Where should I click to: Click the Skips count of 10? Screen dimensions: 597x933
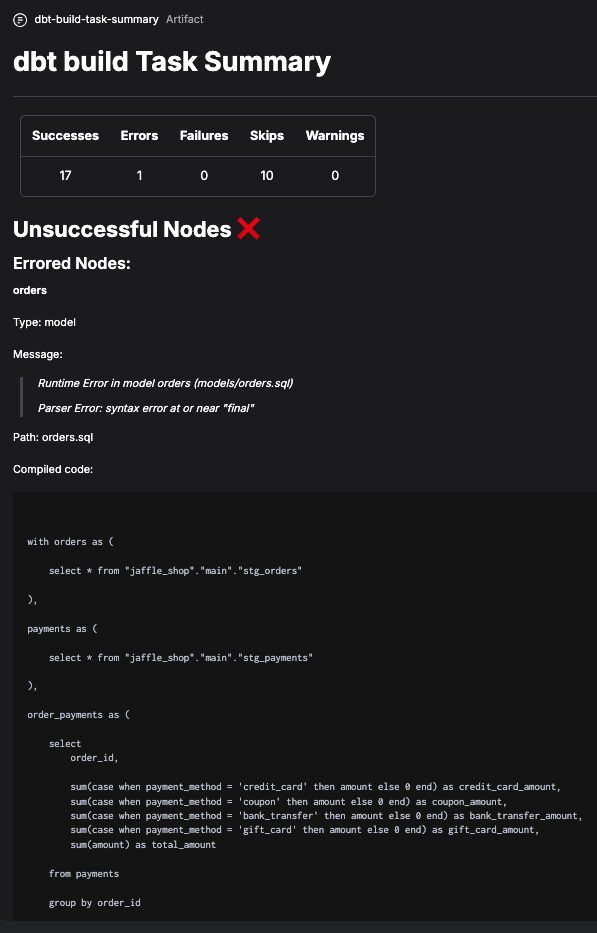267,176
